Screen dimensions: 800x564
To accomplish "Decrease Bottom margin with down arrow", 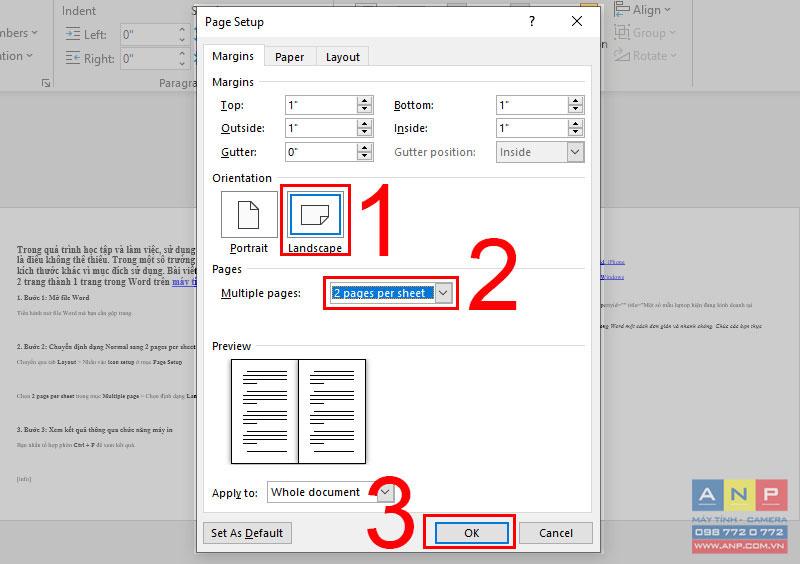I will pyautogui.click(x=576, y=109).
